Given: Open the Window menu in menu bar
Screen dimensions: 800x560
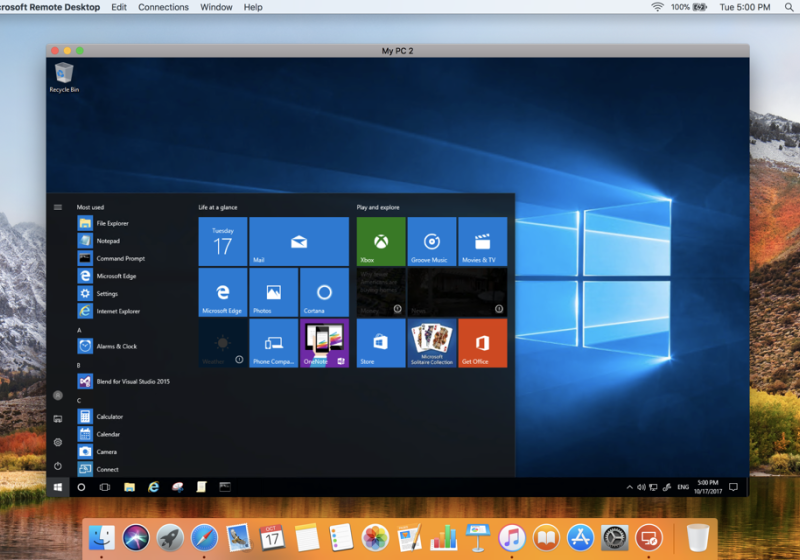Looking at the screenshot, I should (x=216, y=7).
